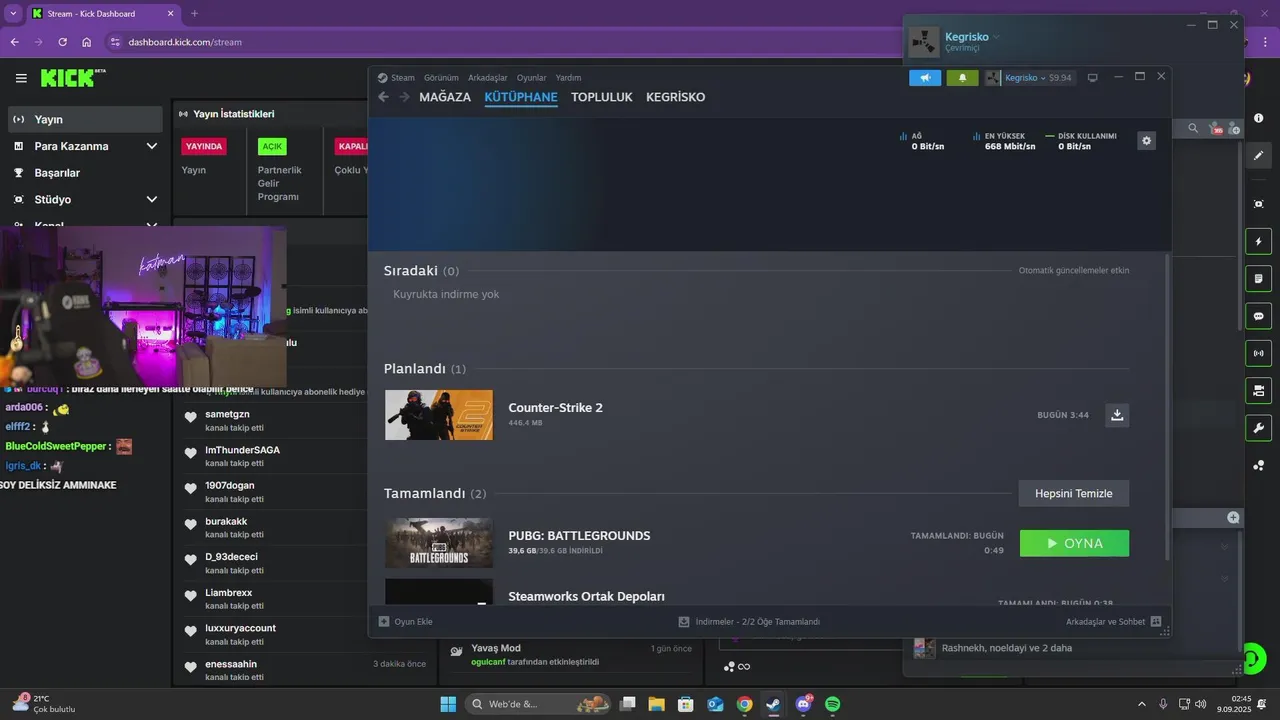Open Steam notifications bell
Viewport: 1280px width, 720px height.
click(x=962, y=77)
